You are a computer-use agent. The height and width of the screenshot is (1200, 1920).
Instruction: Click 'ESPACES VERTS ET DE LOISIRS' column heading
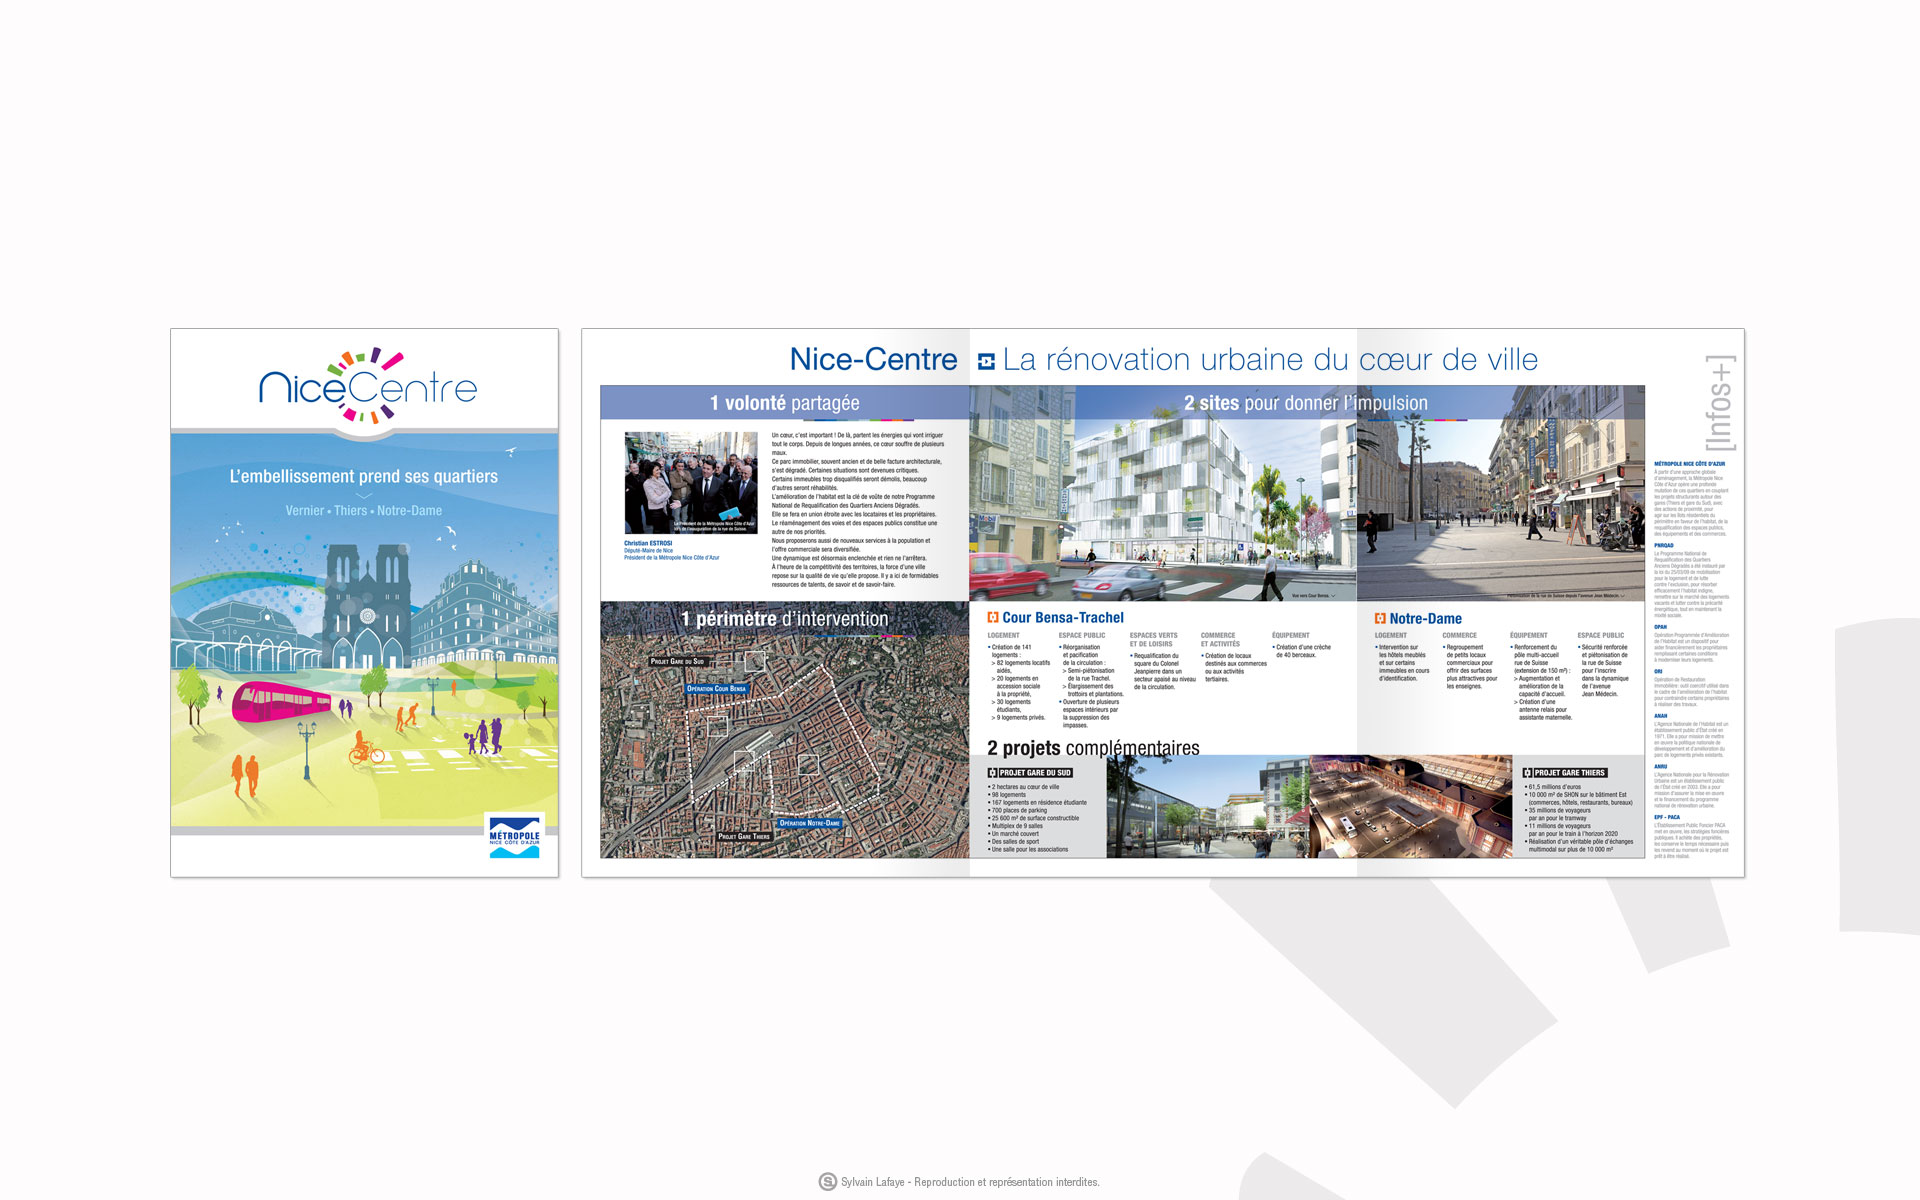1154,640
